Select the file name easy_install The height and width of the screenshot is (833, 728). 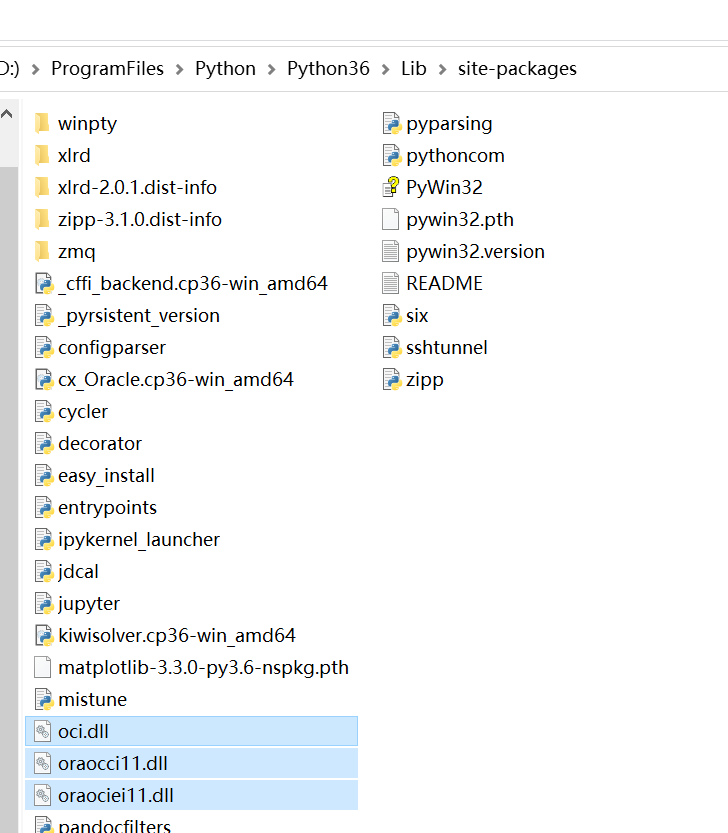coord(106,475)
